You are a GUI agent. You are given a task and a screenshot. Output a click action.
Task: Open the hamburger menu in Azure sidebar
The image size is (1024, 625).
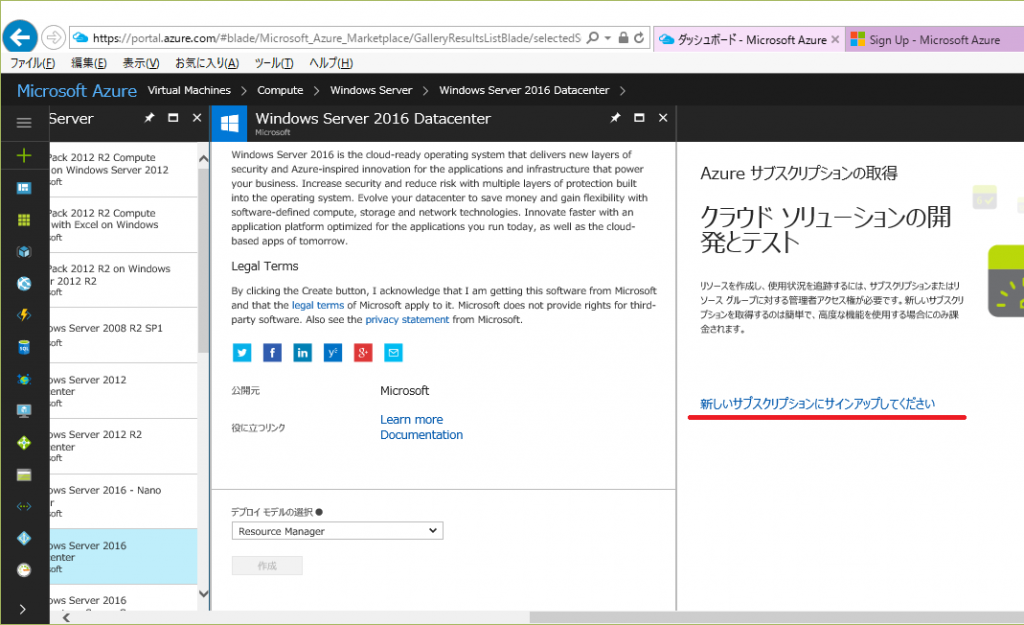pos(24,123)
